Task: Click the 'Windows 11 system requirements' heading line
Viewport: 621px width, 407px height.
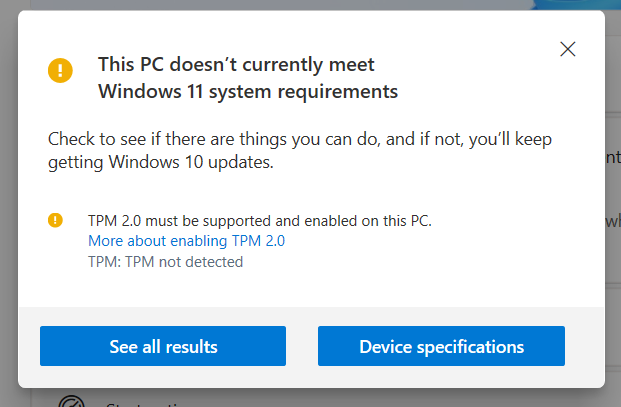Action: click(248, 92)
